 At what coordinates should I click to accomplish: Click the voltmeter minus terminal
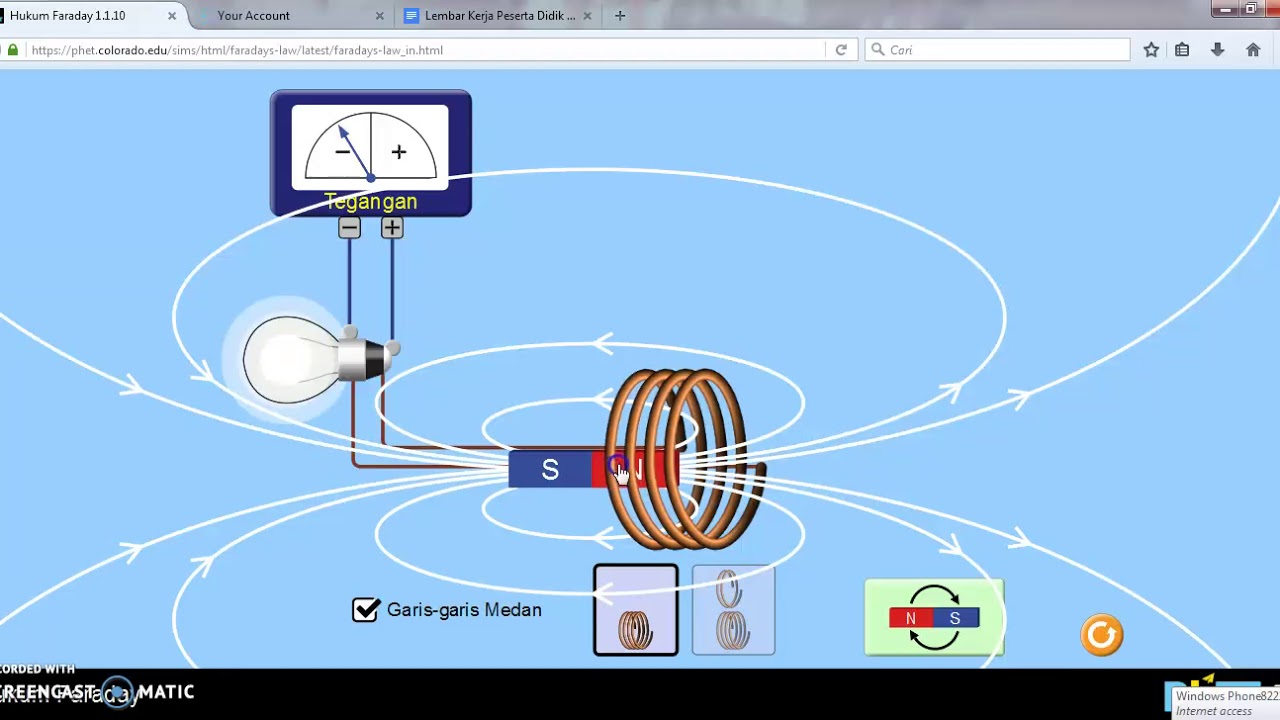[349, 228]
